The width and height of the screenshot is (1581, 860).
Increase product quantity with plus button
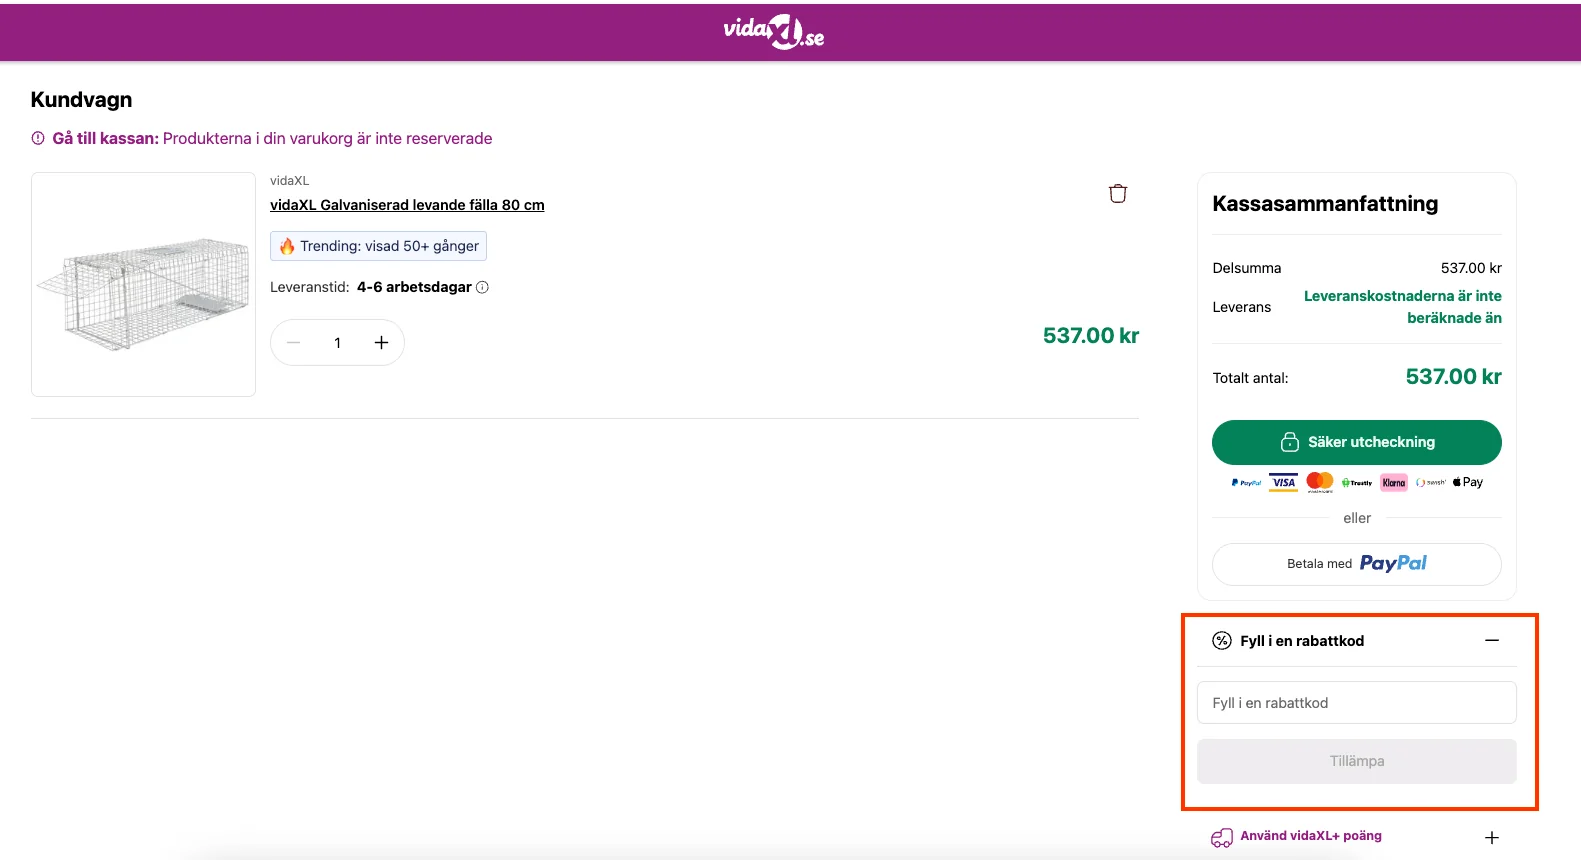tap(381, 343)
